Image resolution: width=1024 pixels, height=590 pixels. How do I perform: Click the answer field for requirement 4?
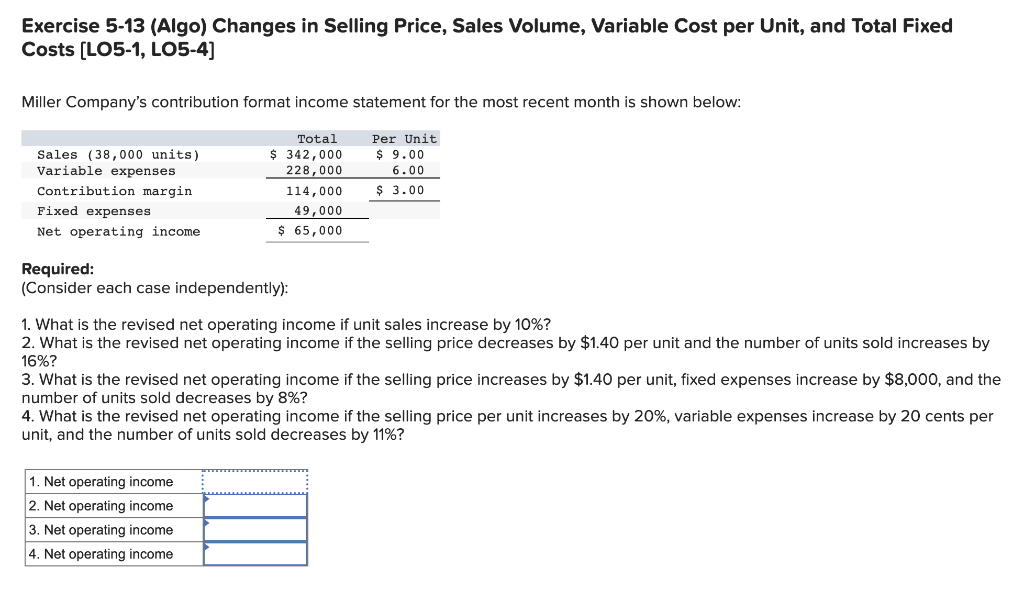[x=255, y=553]
